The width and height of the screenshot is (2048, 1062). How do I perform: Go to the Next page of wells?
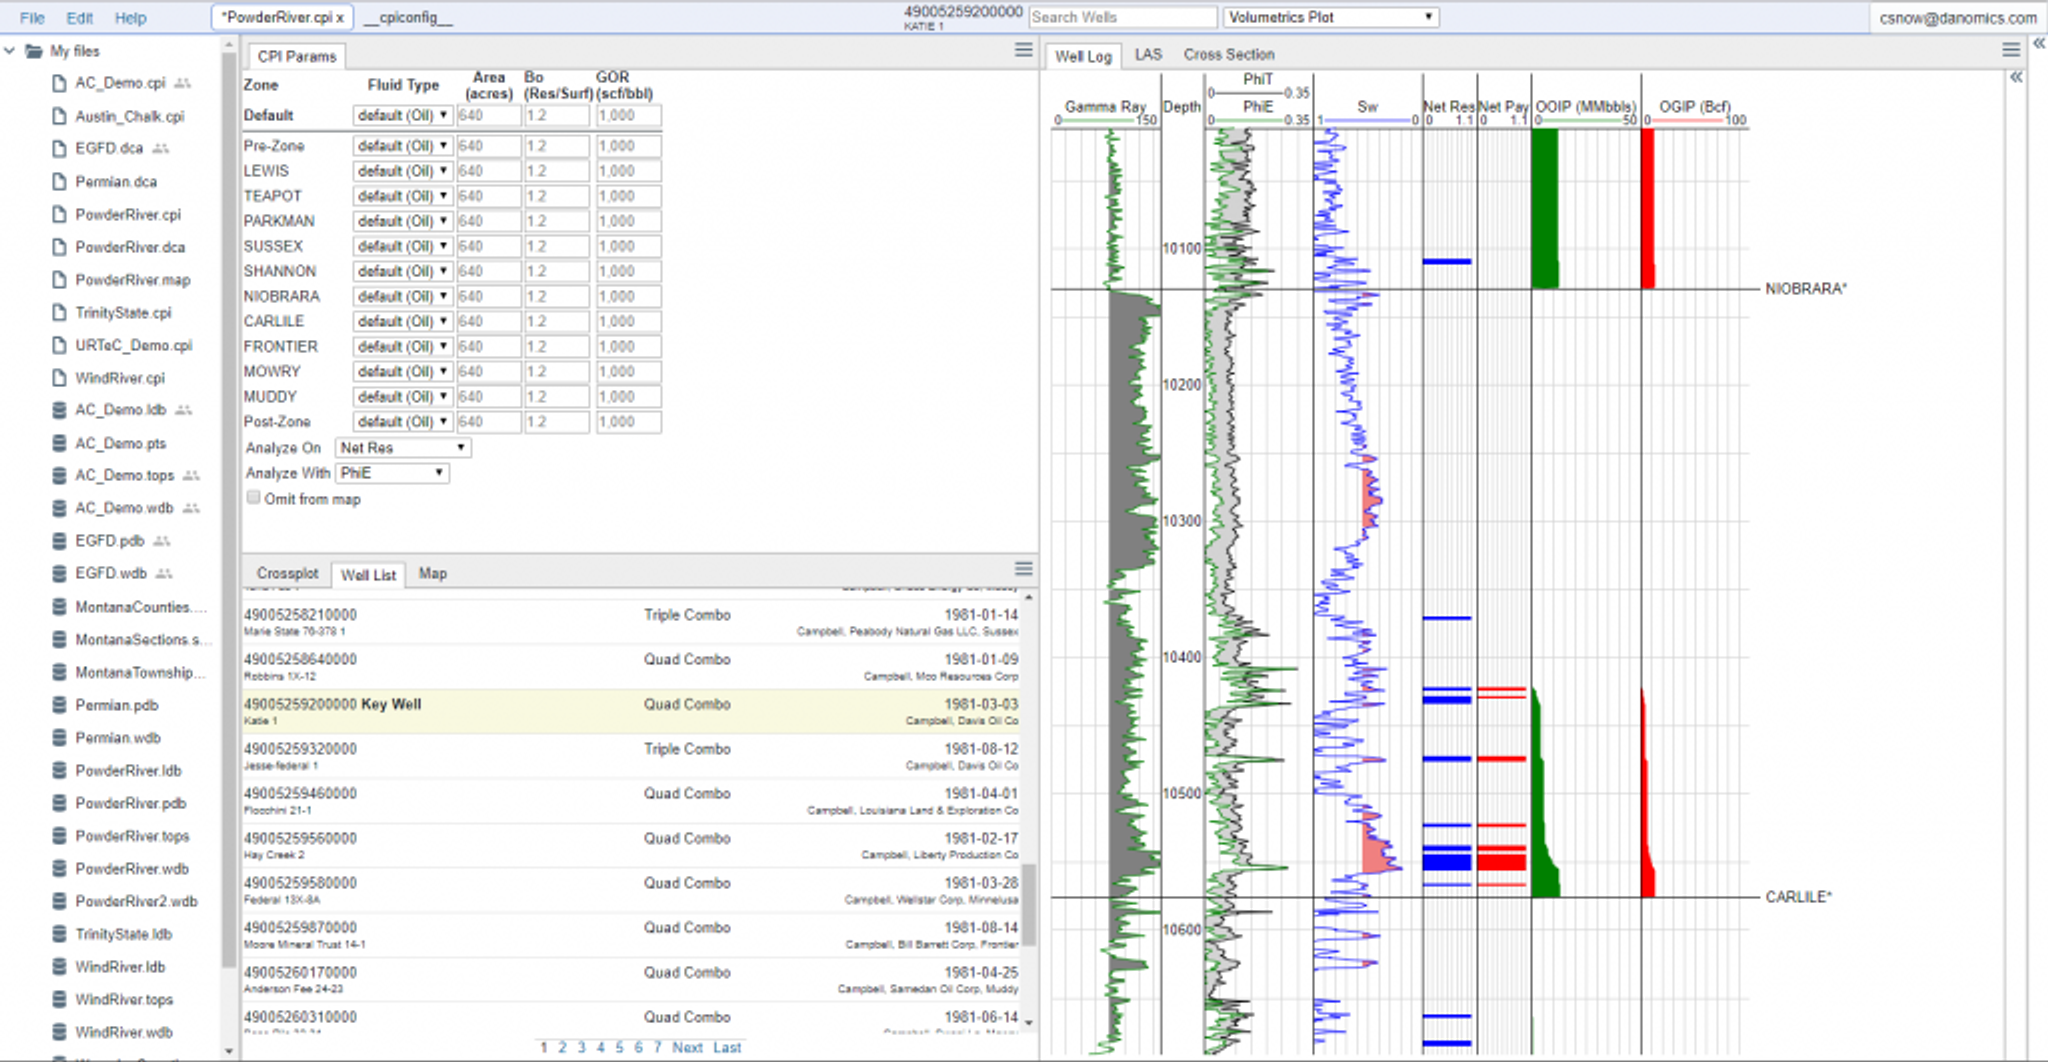coord(687,1047)
